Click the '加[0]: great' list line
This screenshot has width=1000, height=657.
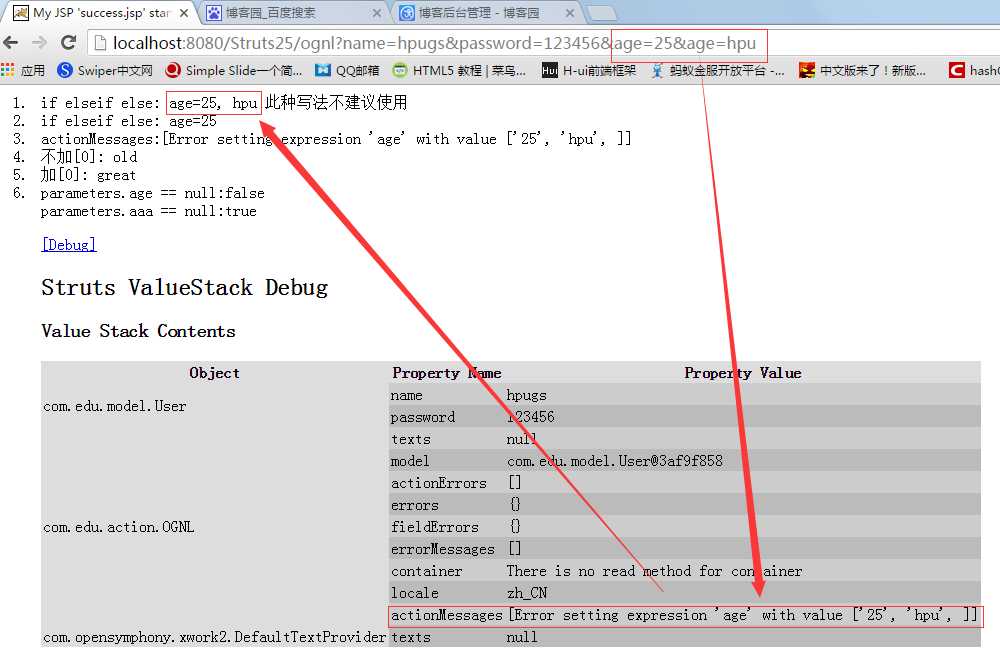[x=88, y=175]
